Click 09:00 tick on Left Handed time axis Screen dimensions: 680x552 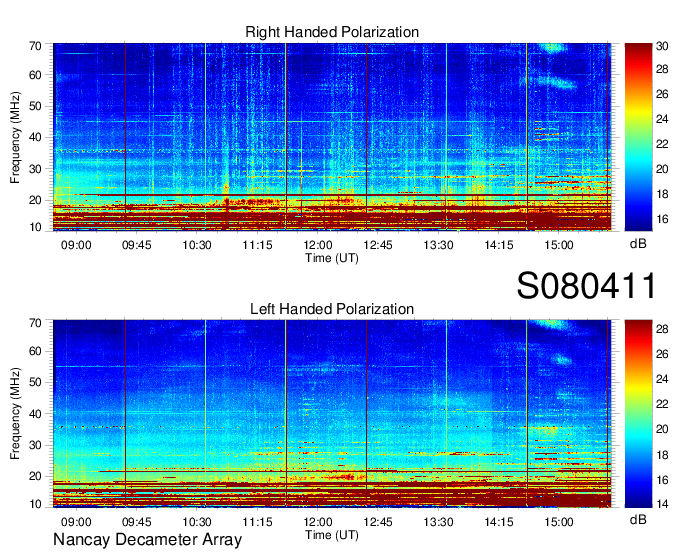76,522
